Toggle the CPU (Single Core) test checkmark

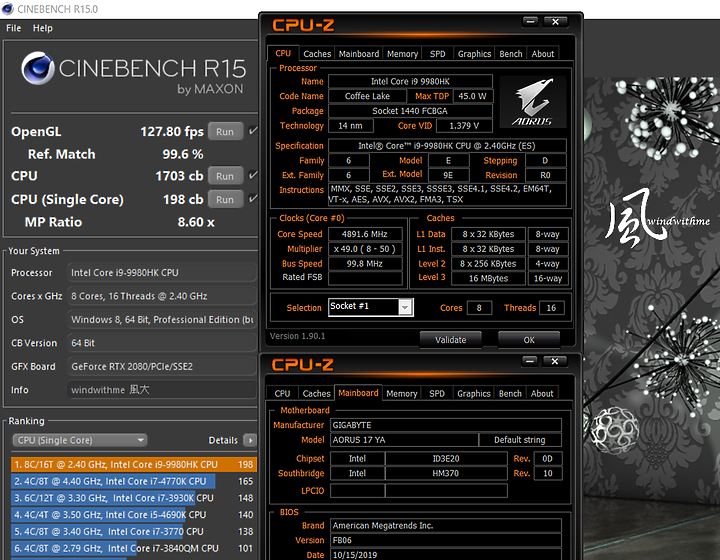[253, 198]
